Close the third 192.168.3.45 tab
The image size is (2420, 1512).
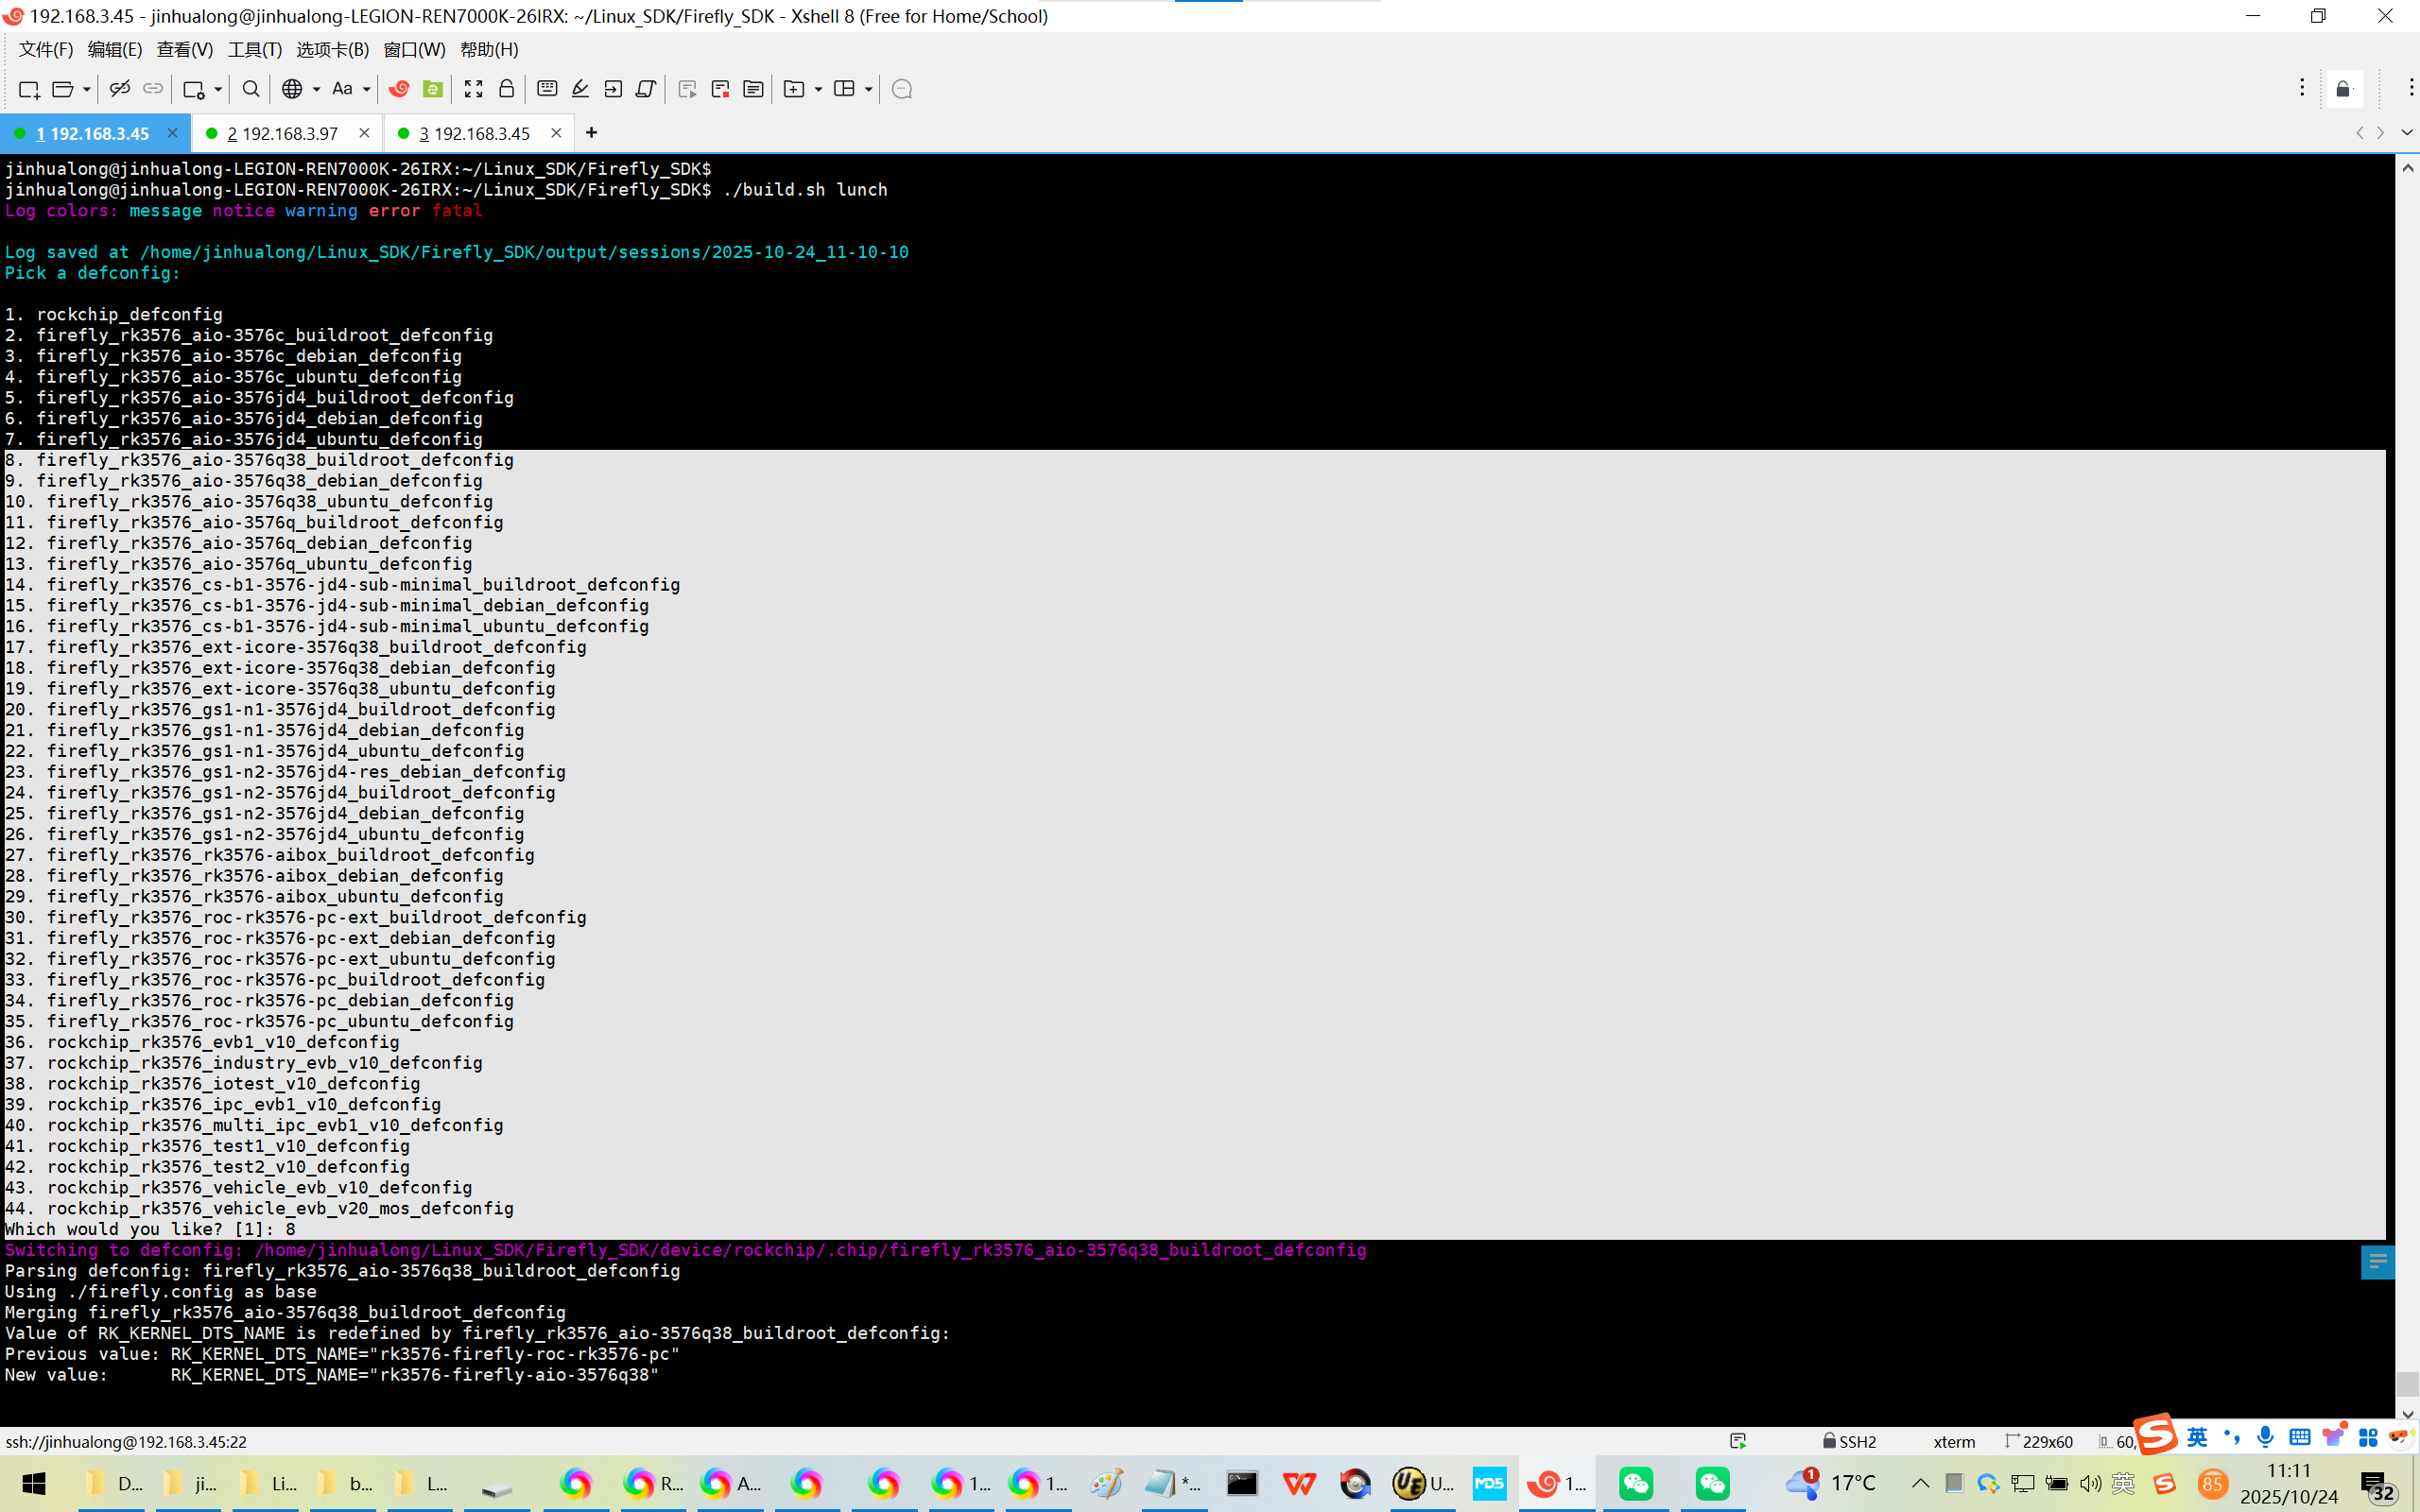pos(556,133)
